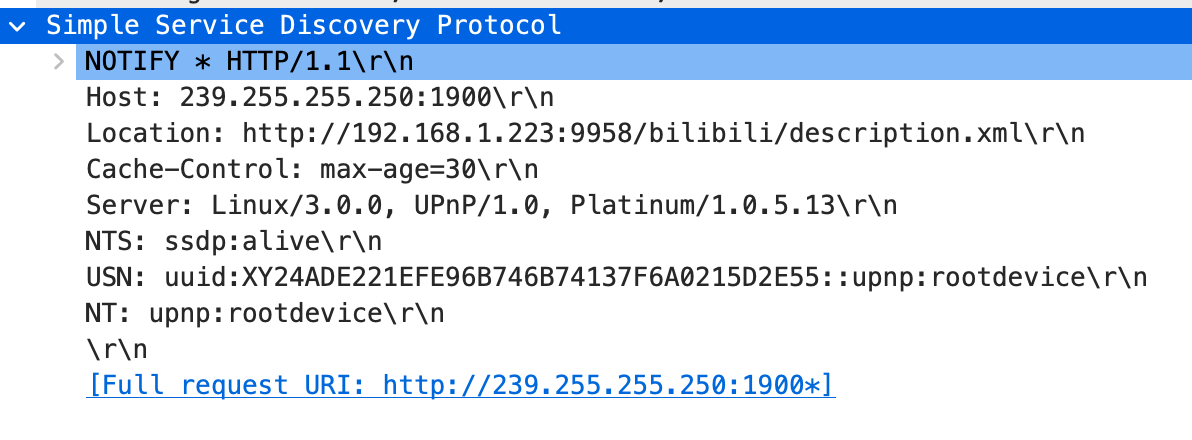Collapse the Simple Service Discovery Protocol section
Image resolution: width=1192 pixels, height=440 pixels.
click(17, 26)
